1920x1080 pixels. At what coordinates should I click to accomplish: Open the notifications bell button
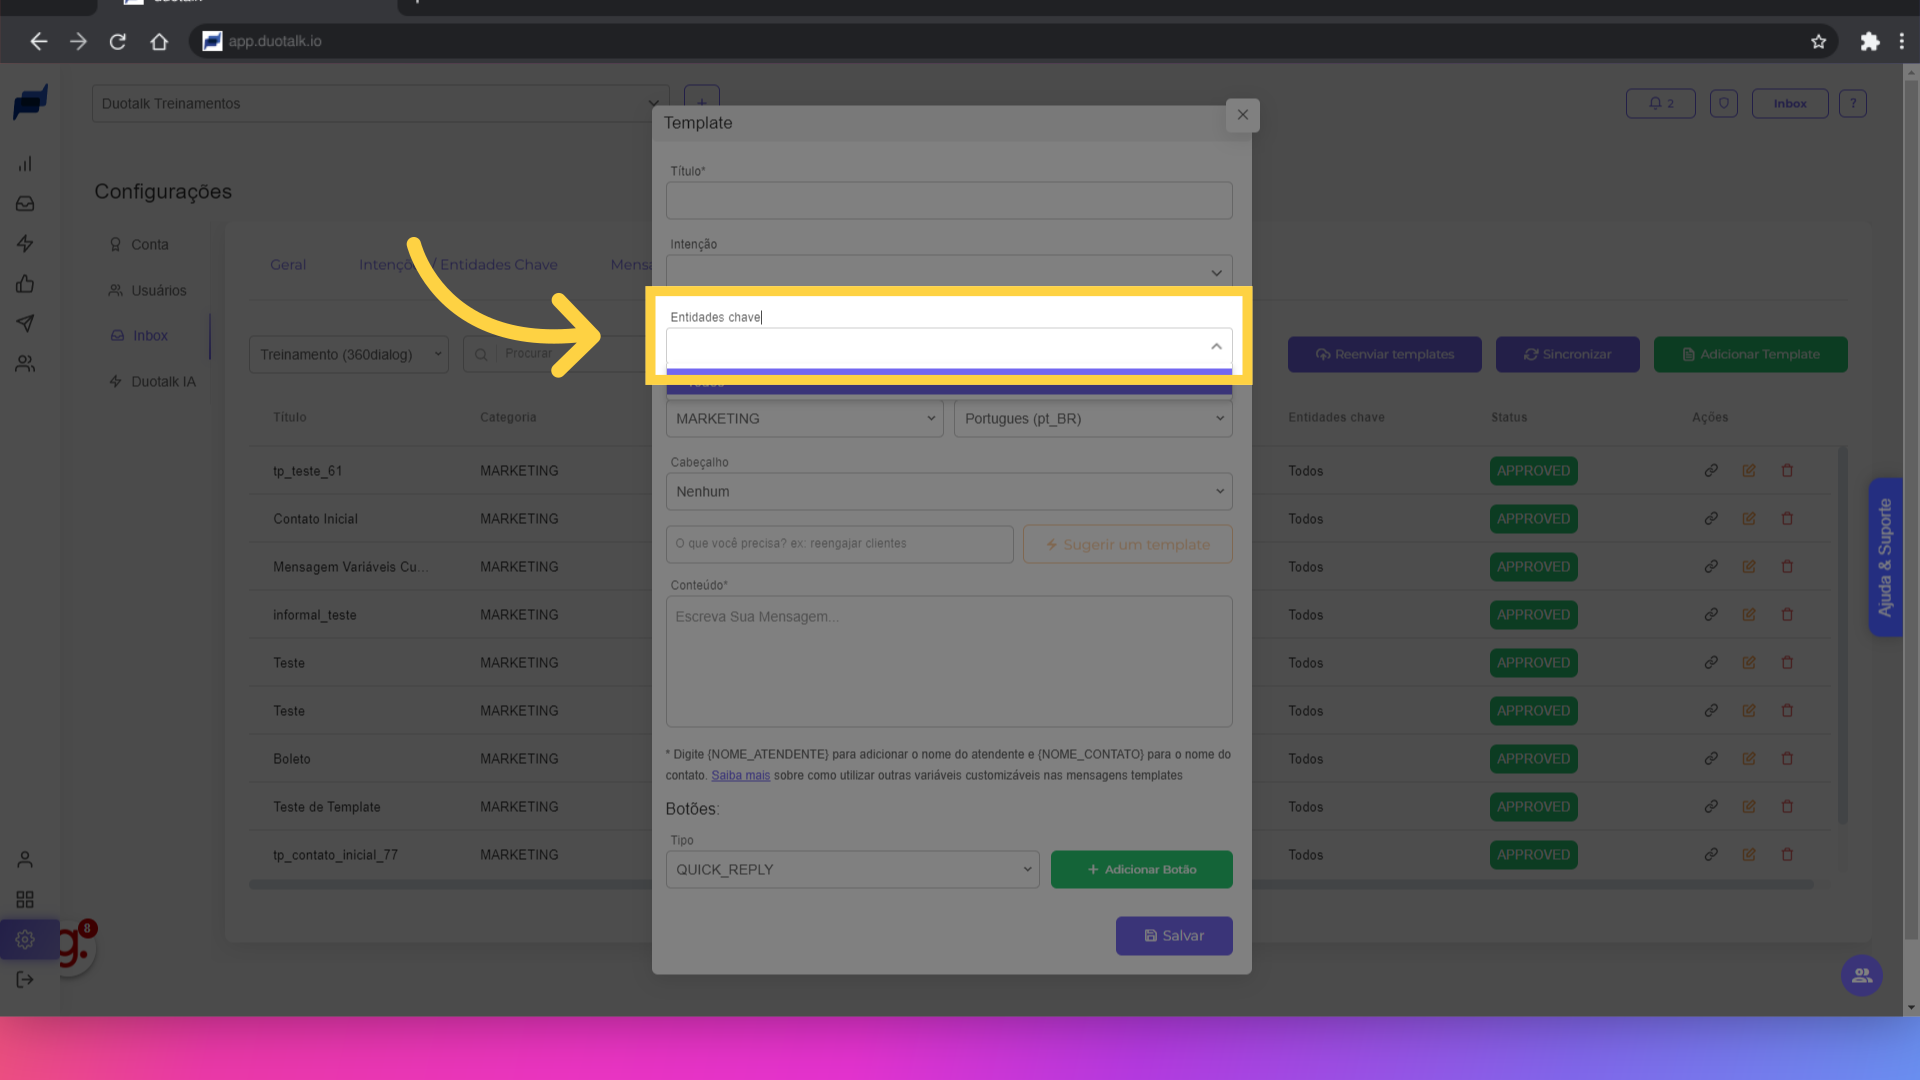pyautogui.click(x=1660, y=103)
